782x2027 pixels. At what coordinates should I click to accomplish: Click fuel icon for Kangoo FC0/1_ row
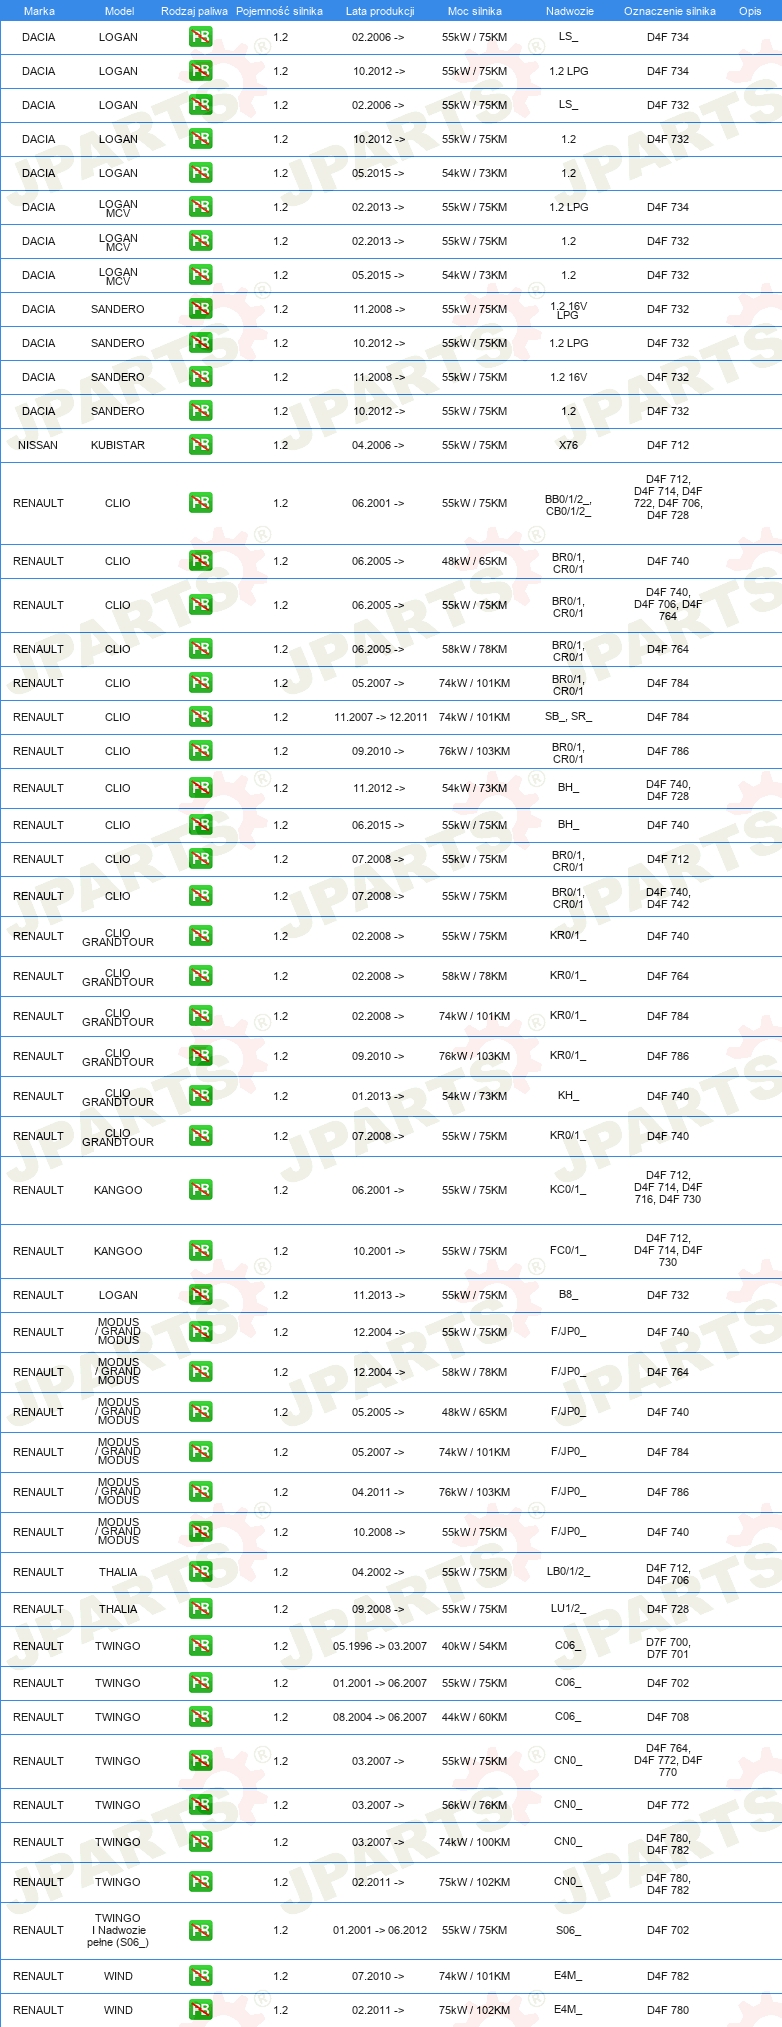click(x=201, y=1251)
